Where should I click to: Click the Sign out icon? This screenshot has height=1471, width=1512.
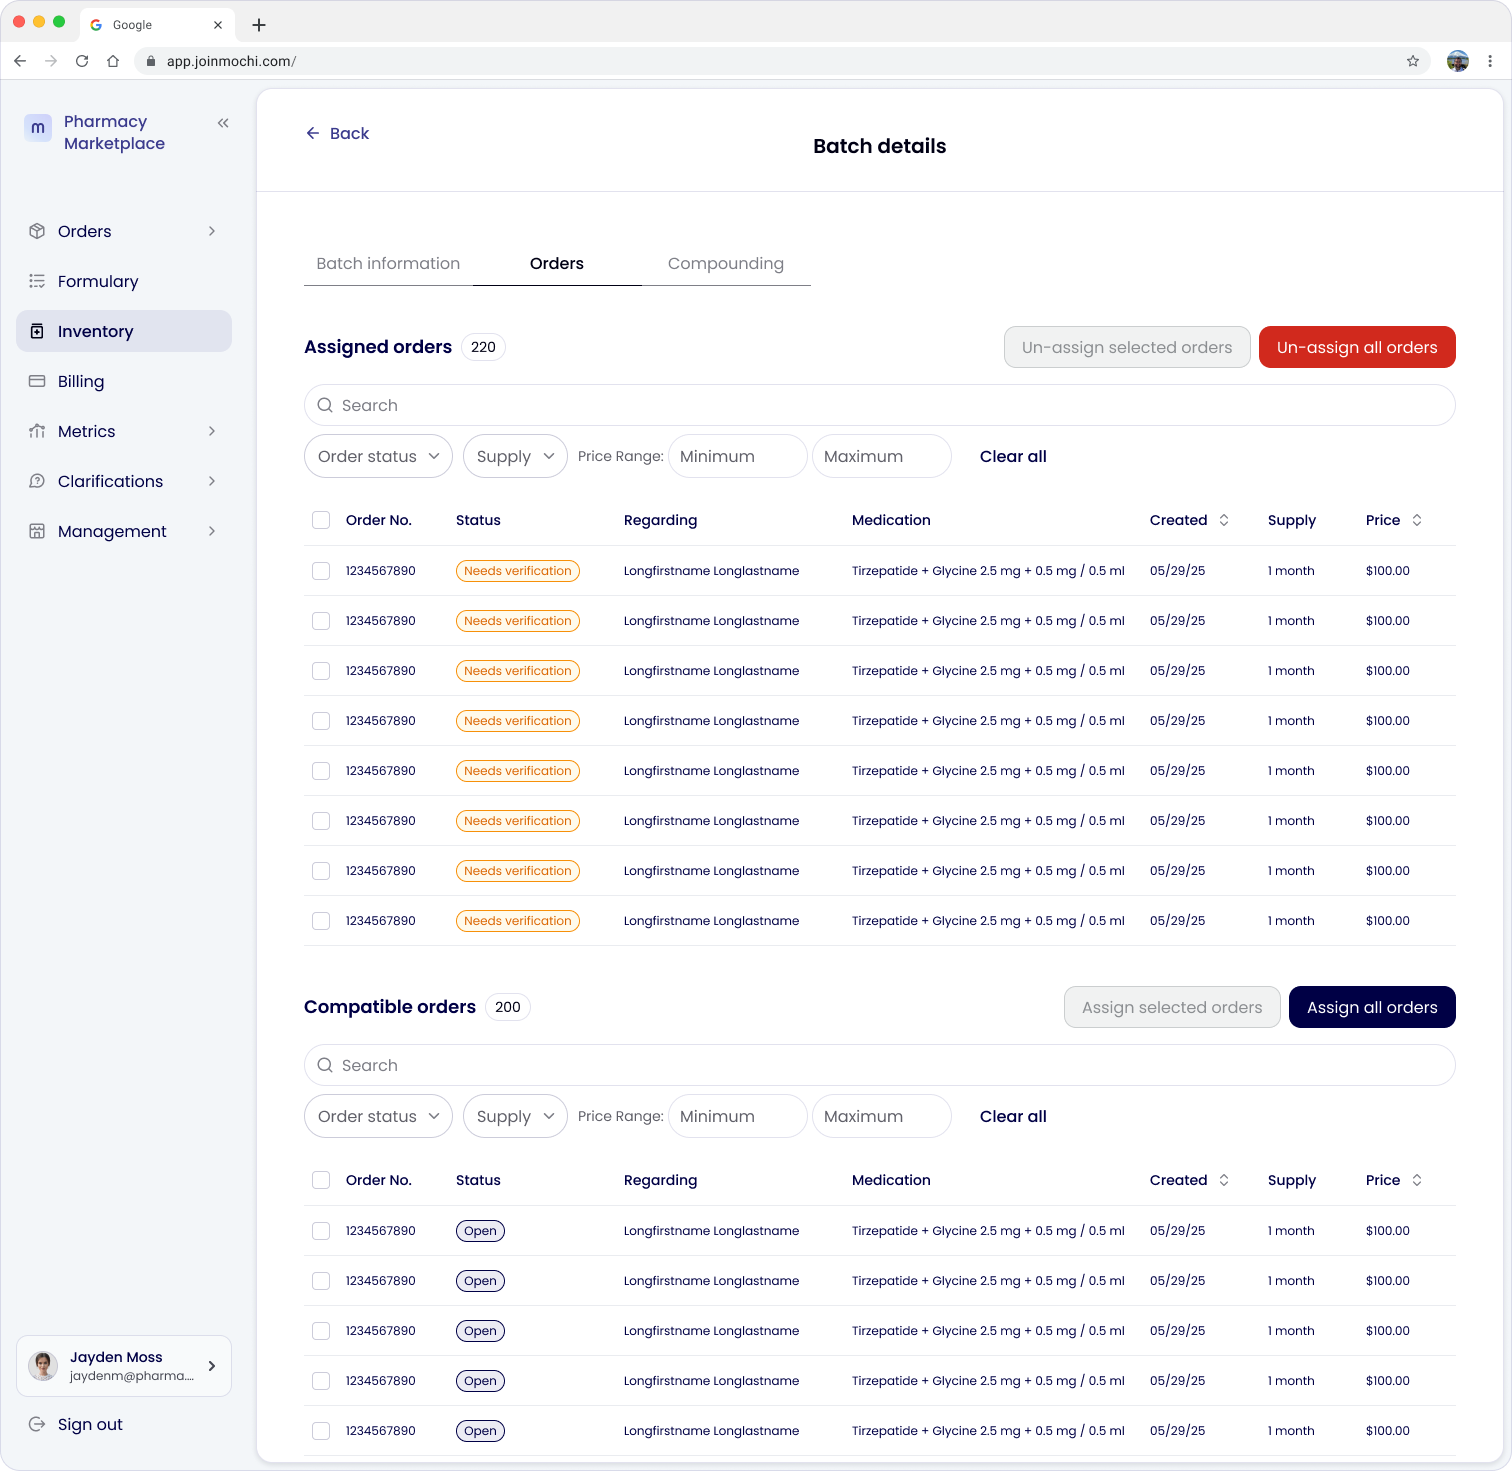tap(37, 1424)
